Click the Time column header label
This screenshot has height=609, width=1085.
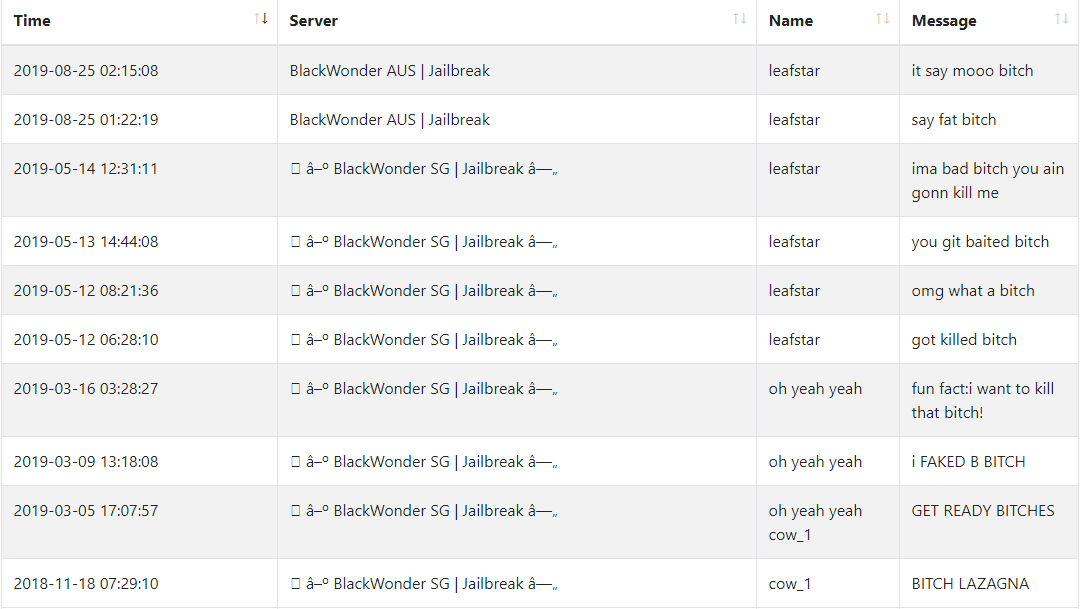(32, 21)
